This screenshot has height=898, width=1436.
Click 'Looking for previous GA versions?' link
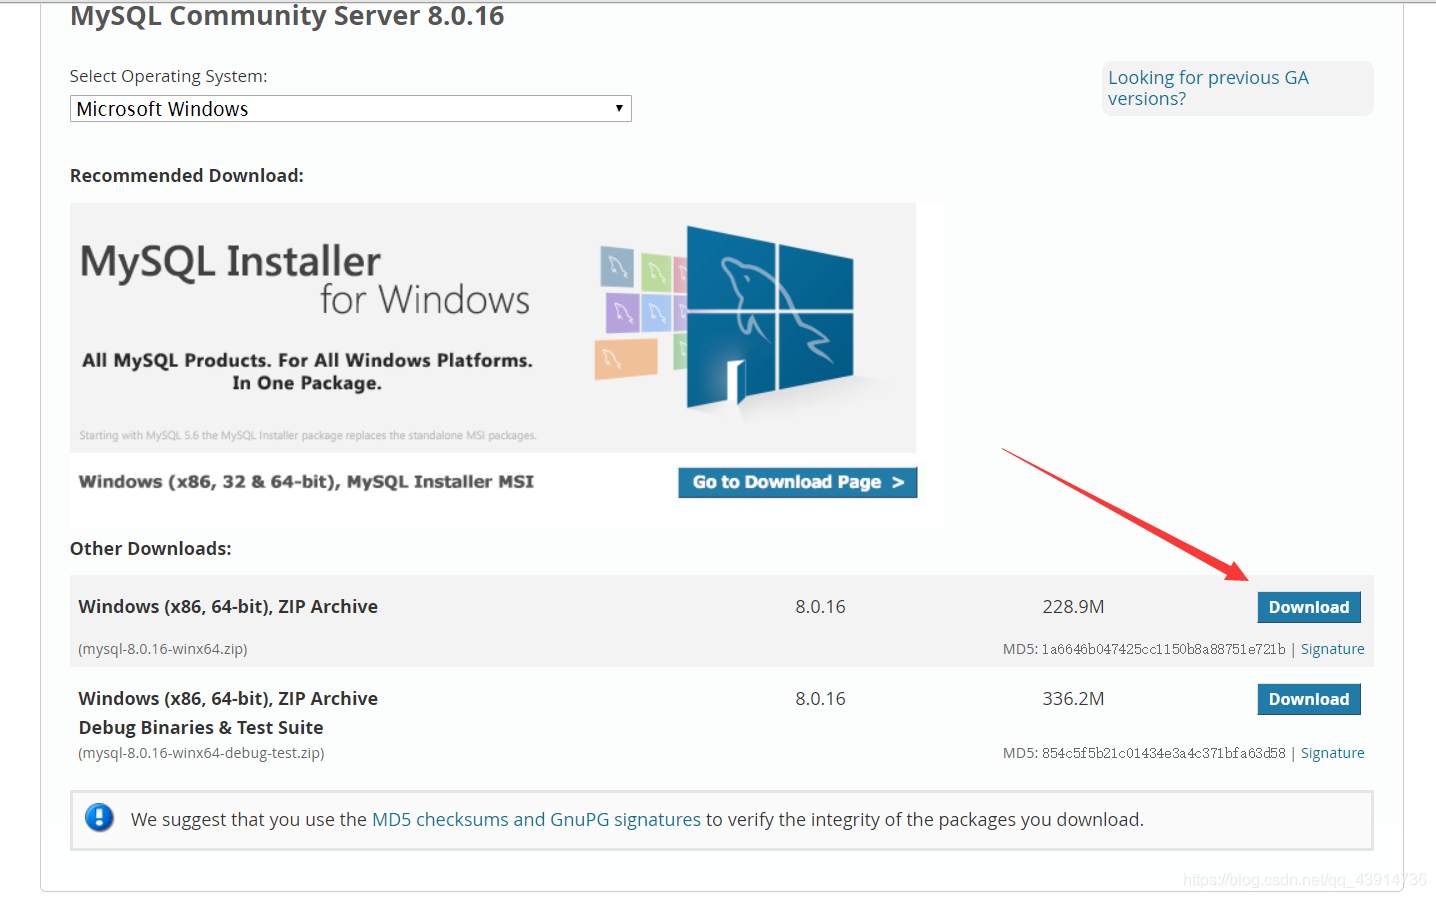pyautogui.click(x=1208, y=88)
